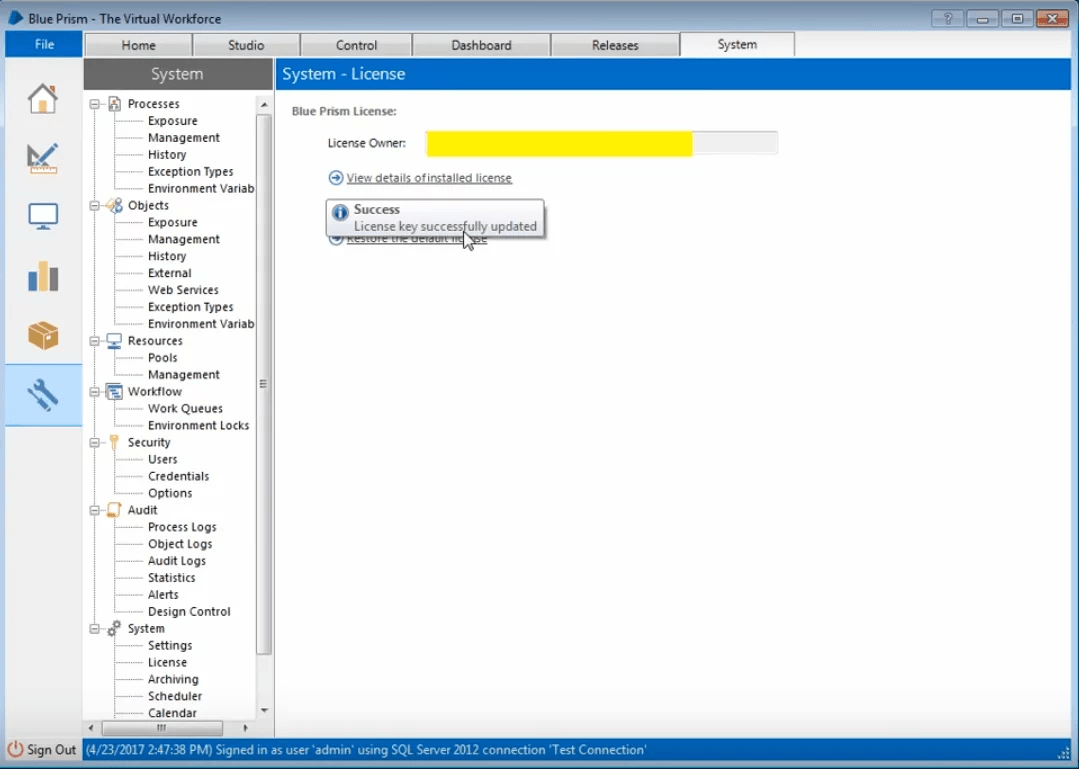Select Exposure under Processes

(x=173, y=120)
